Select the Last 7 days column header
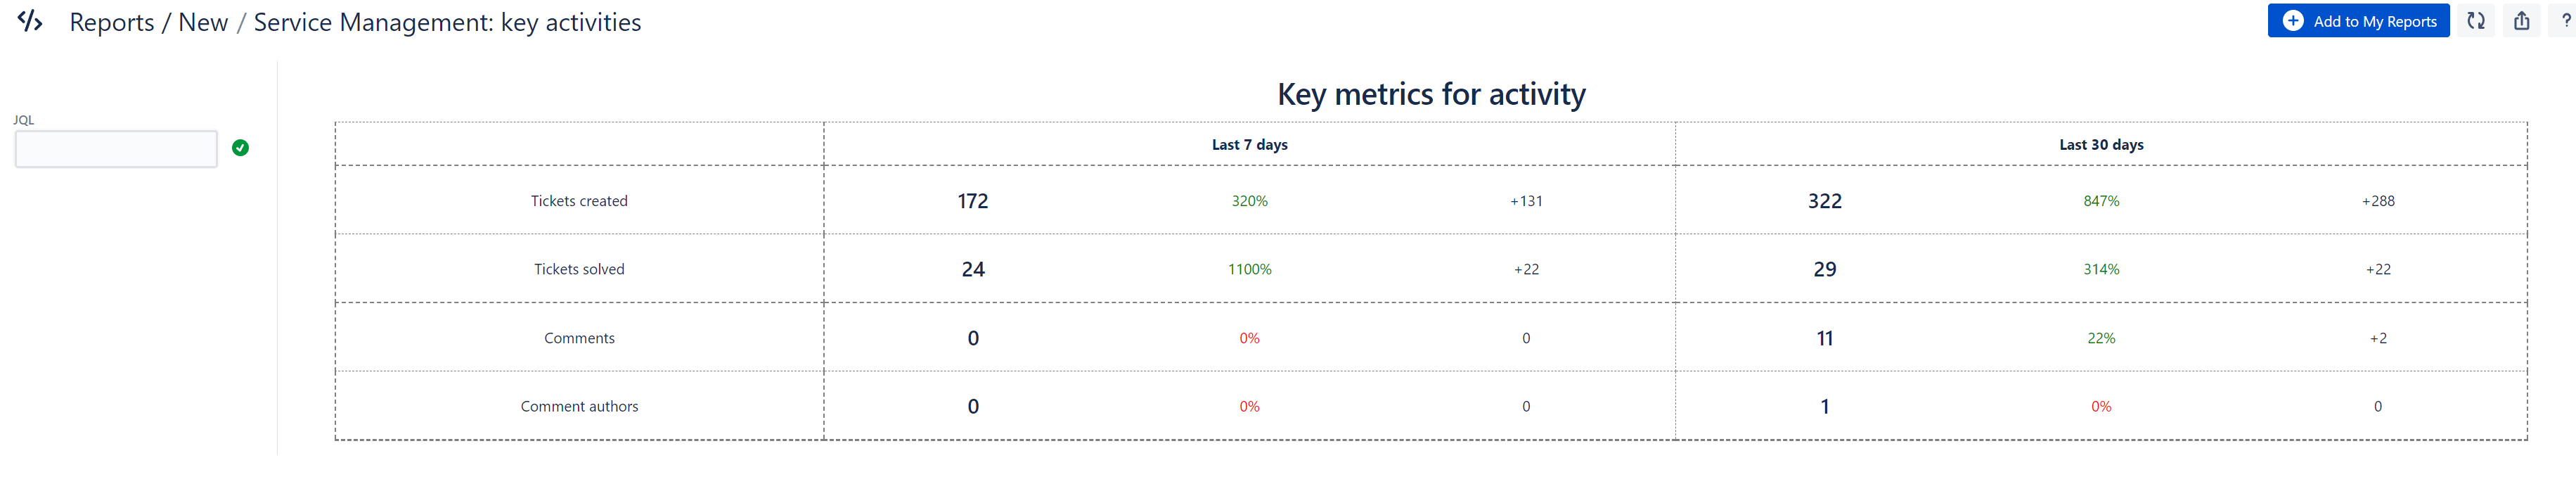This screenshot has width=2576, height=491. pyautogui.click(x=1249, y=145)
